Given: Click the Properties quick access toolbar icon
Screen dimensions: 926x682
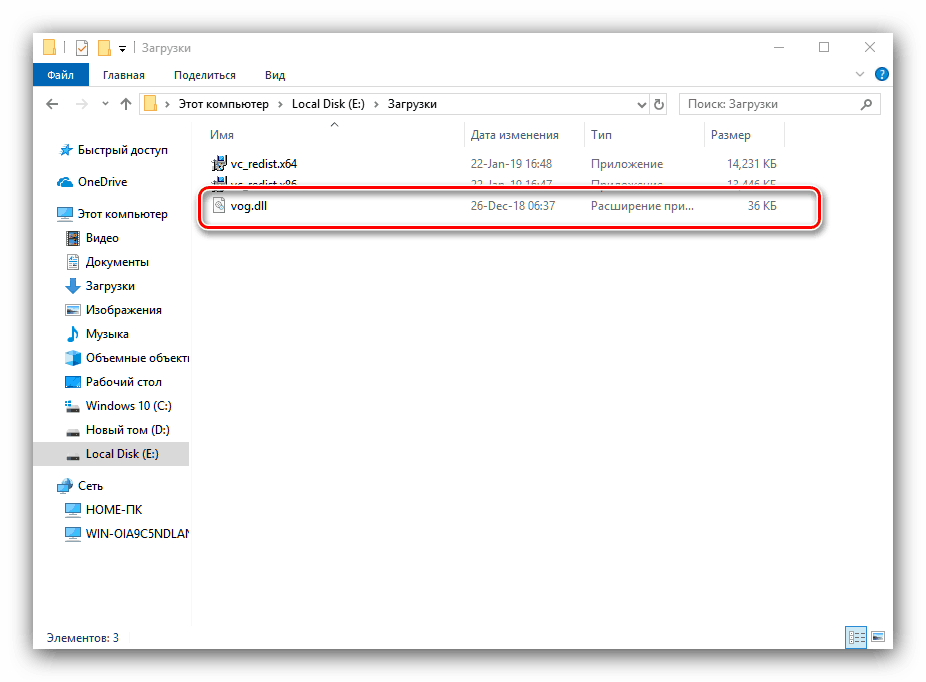Looking at the screenshot, I should (82, 48).
